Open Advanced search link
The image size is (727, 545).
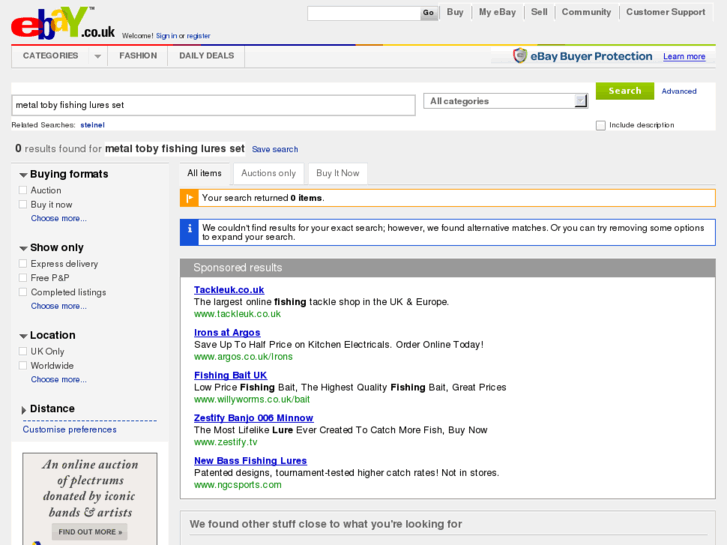click(679, 91)
